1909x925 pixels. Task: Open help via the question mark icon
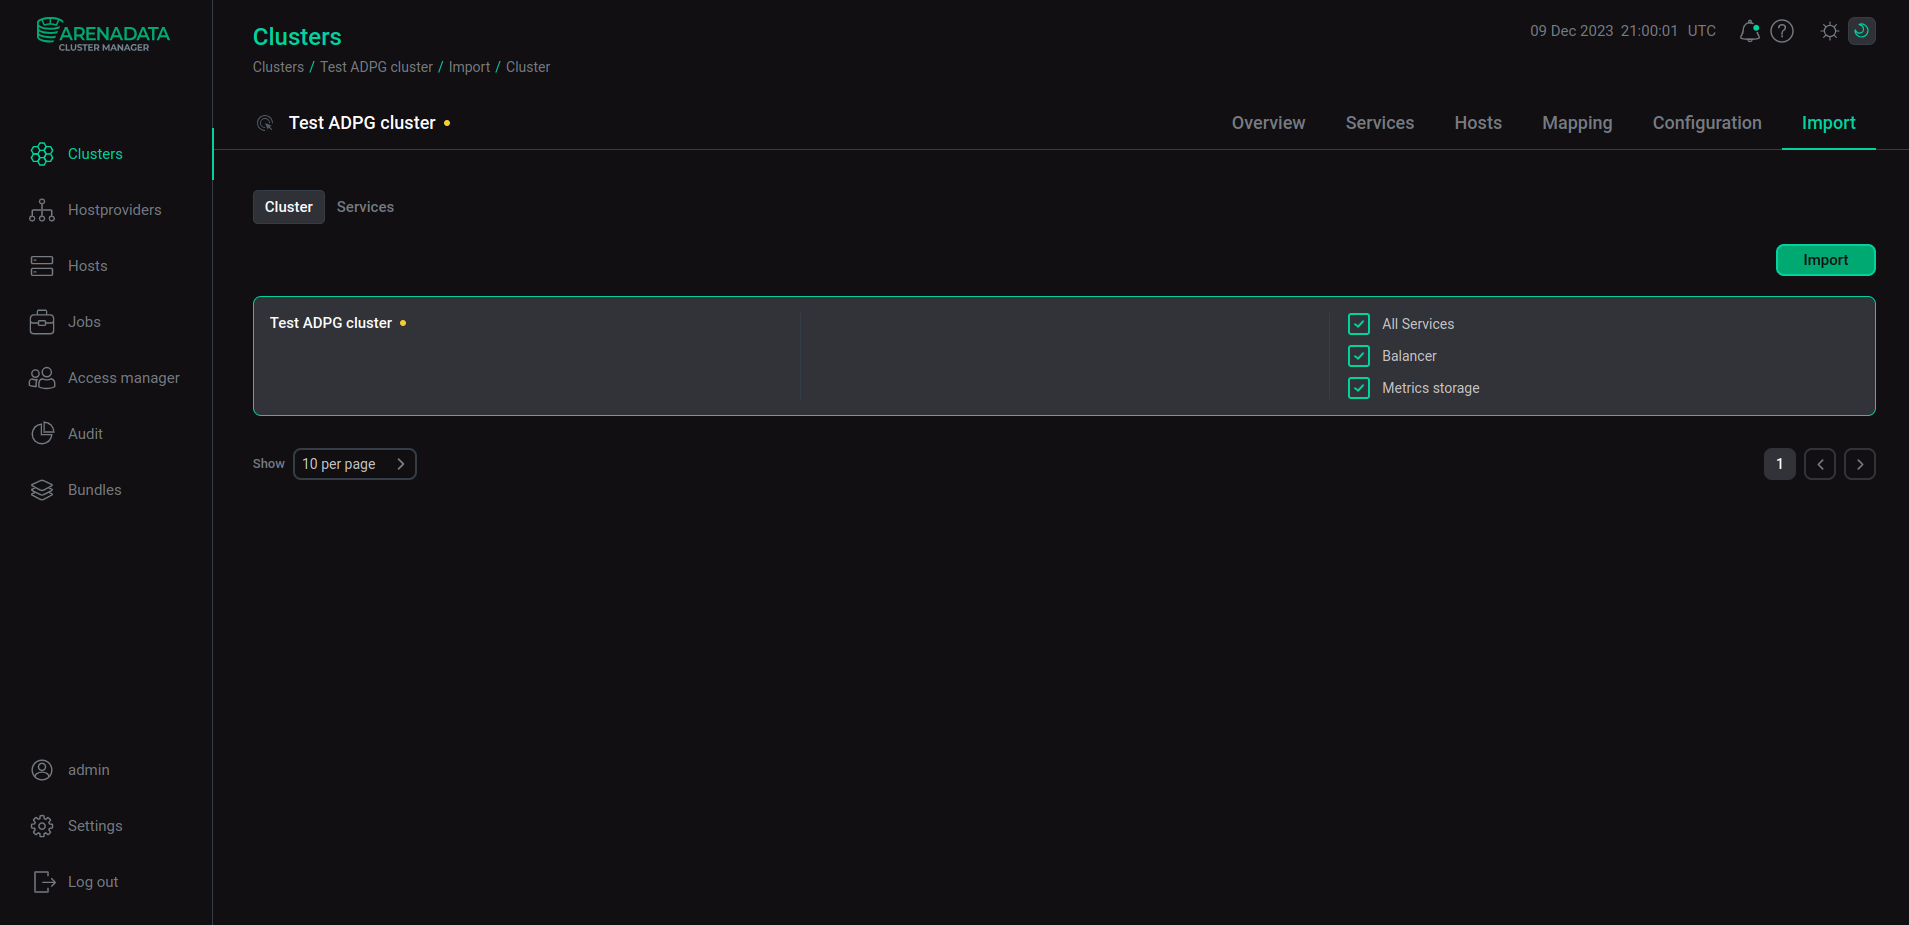[1782, 31]
